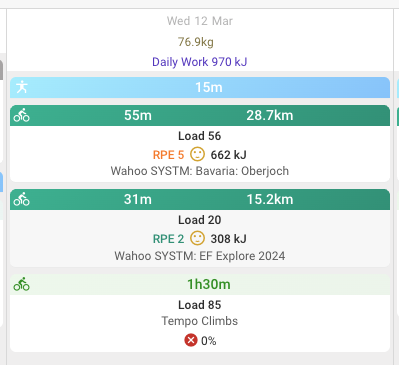The width and height of the screenshot is (399, 365).
Task: Click the 15.2km distance on second ride
Action: point(270,199)
